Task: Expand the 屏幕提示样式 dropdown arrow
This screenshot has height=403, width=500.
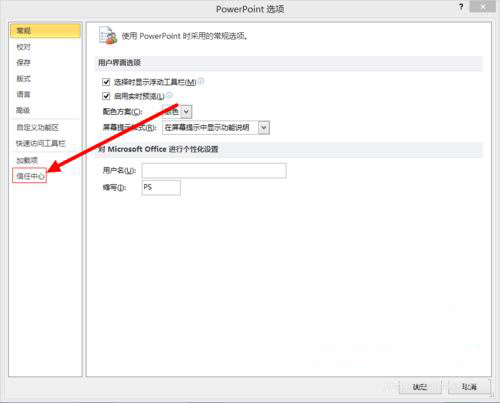Action: pos(264,128)
